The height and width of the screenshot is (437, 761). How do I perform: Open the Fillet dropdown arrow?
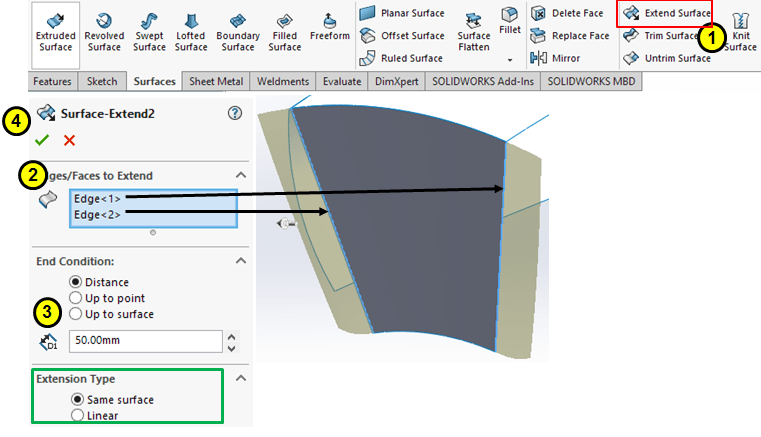[510, 60]
